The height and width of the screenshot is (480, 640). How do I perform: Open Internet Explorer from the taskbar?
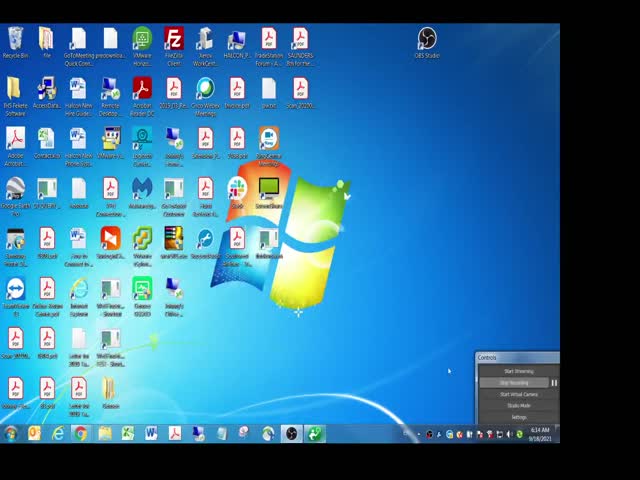58,433
